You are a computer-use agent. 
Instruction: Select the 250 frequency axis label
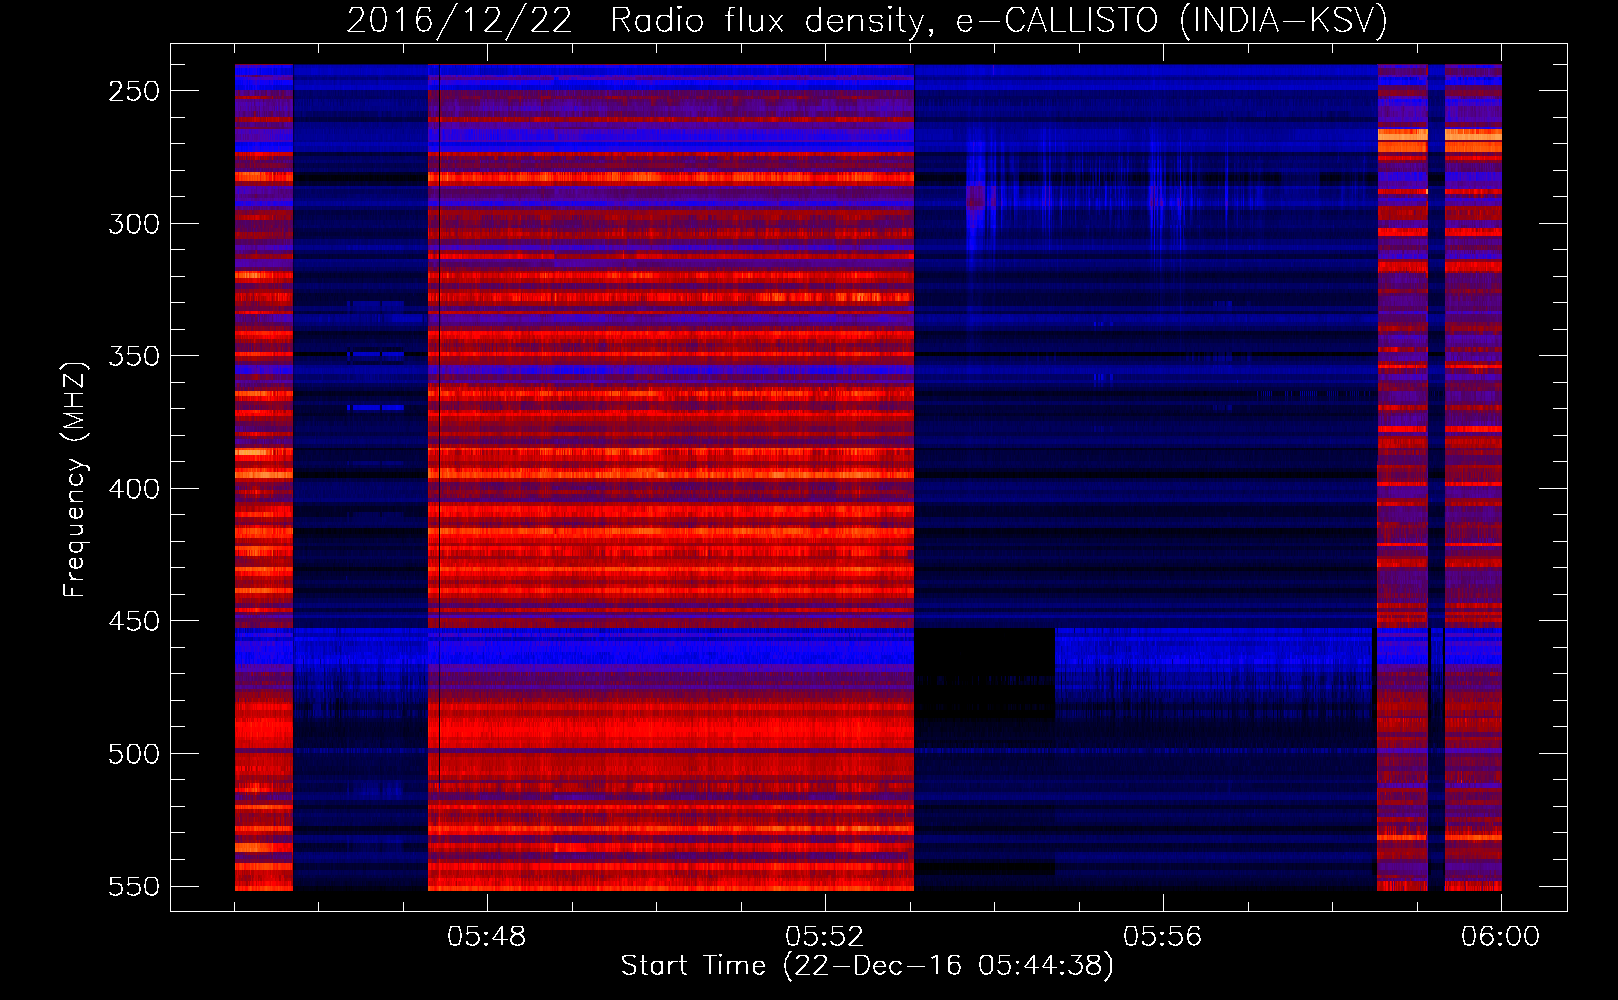click(x=134, y=91)
